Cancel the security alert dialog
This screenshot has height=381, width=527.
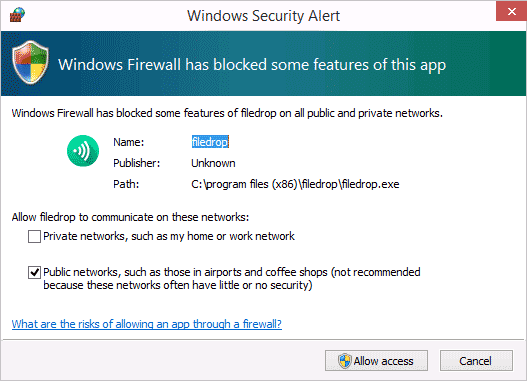476,361
